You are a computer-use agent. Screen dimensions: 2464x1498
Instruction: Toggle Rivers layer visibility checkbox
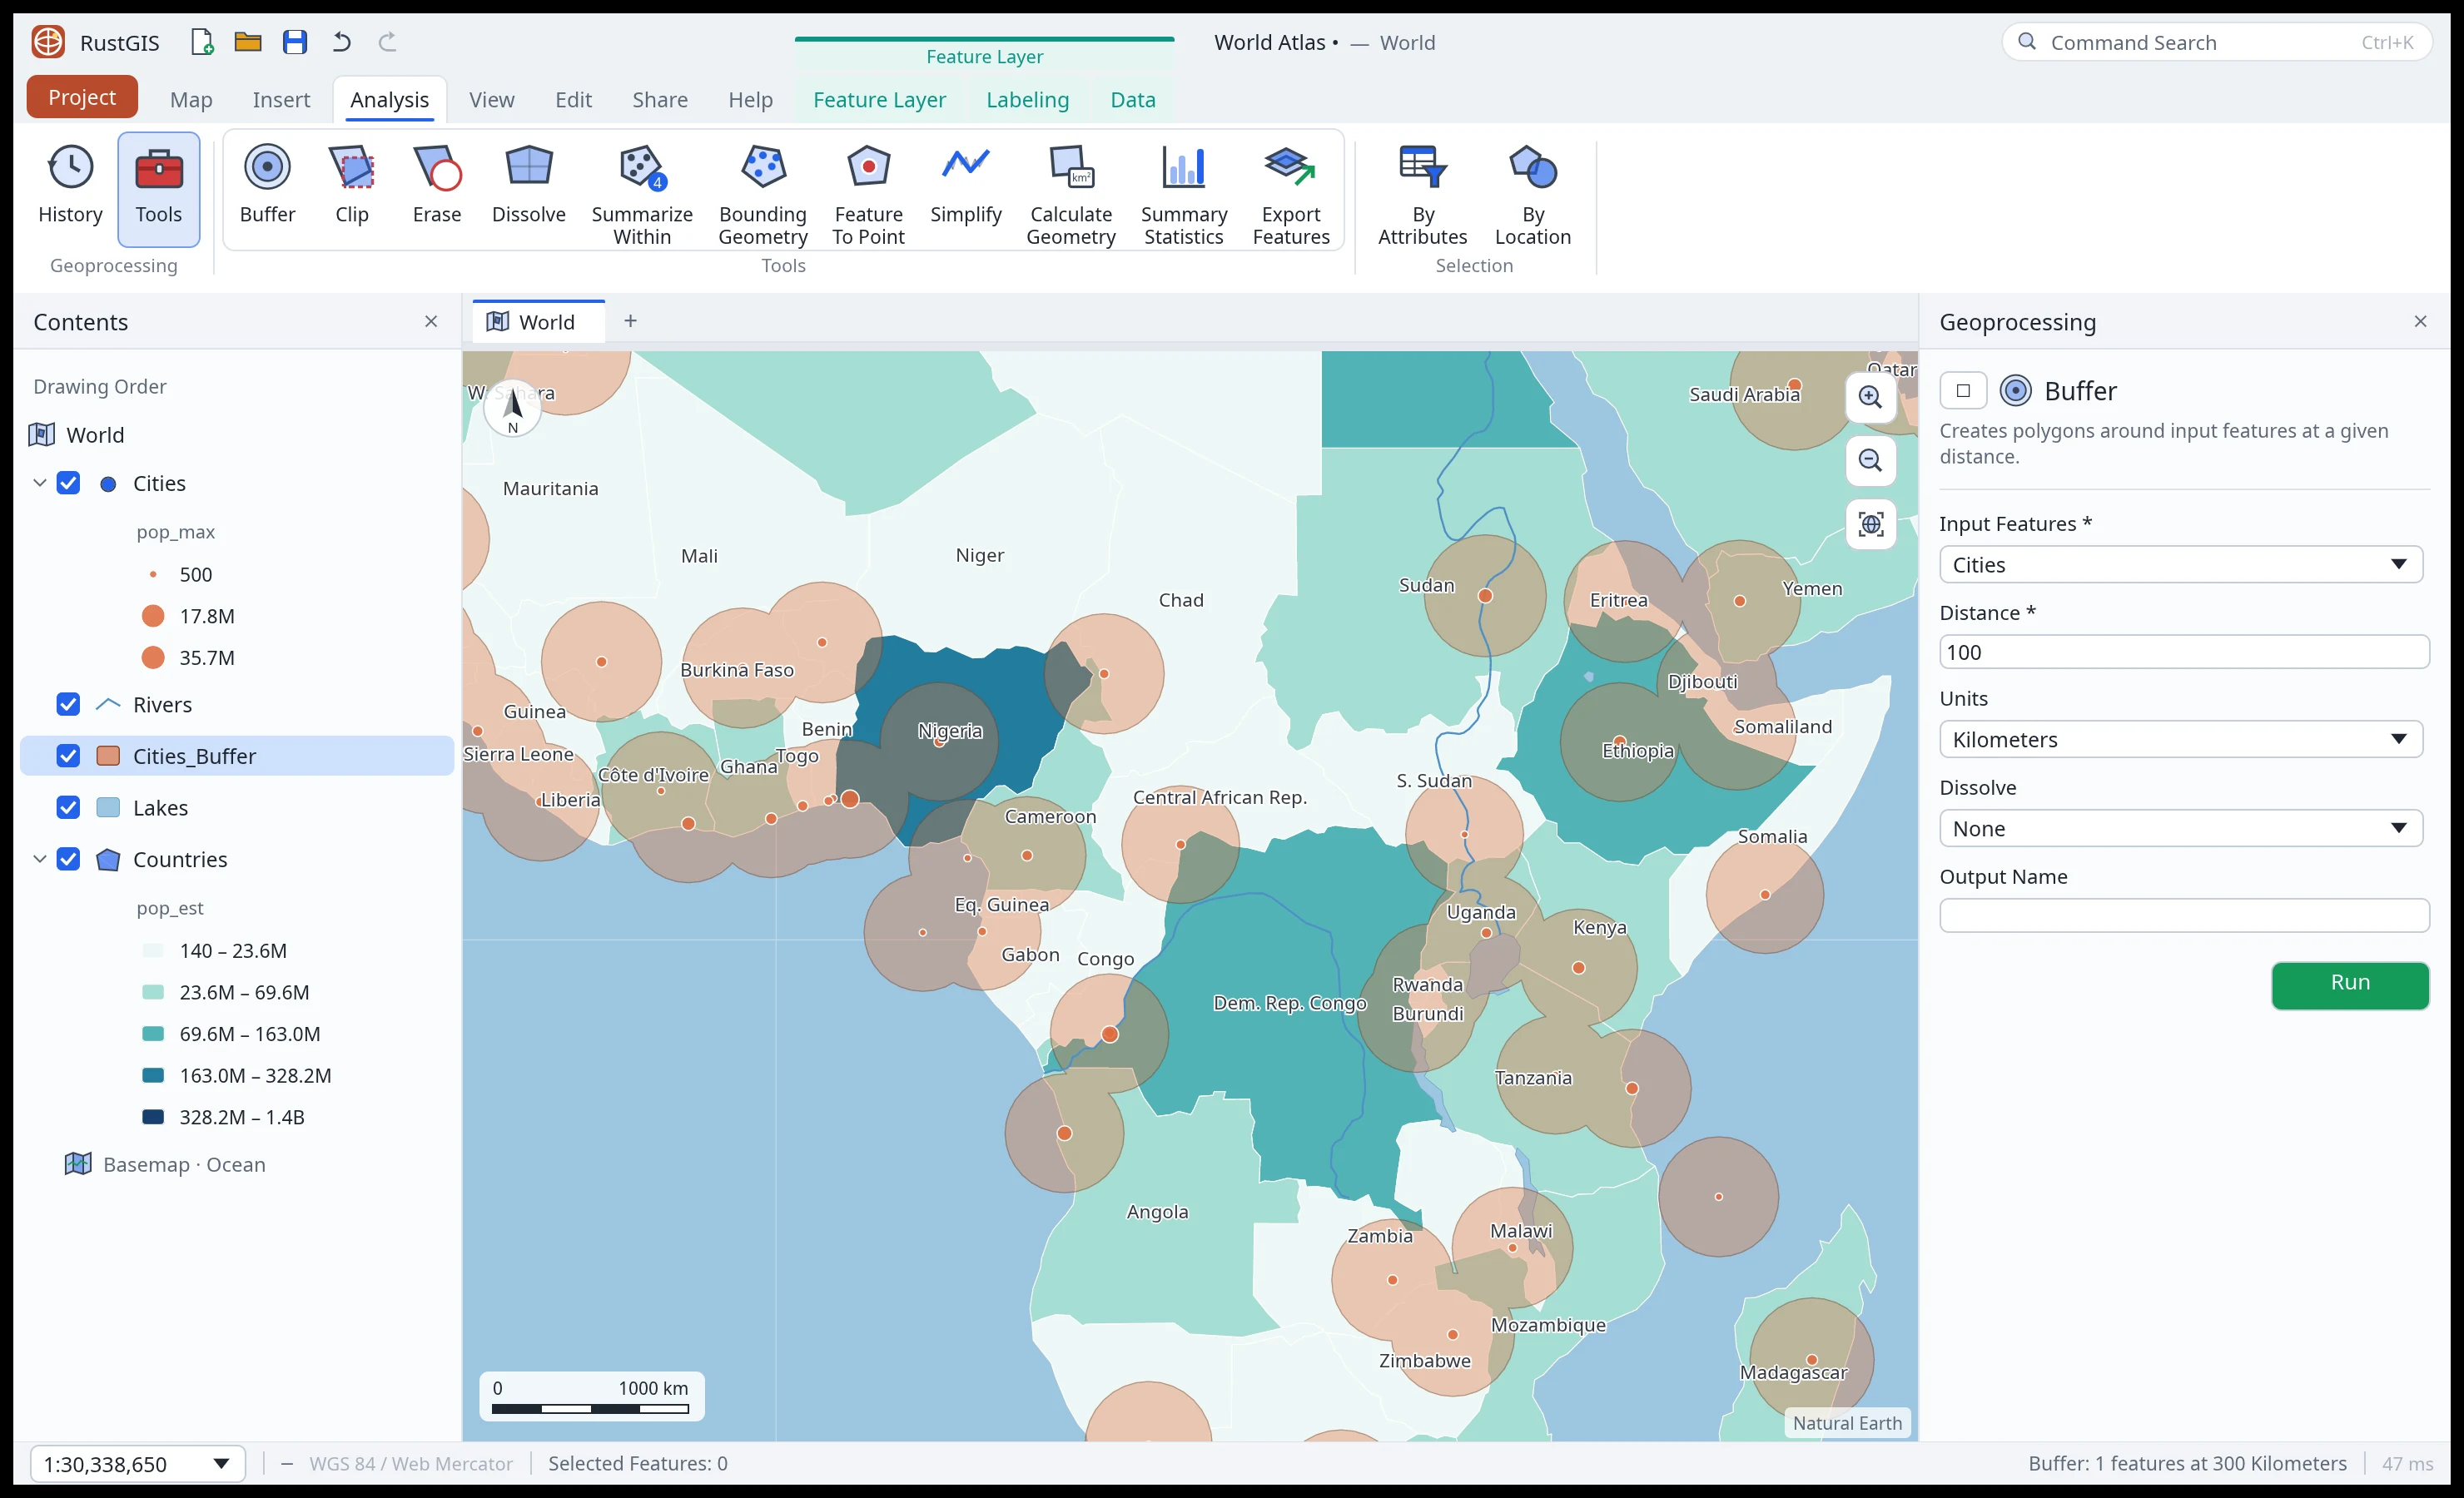[68, 704]
